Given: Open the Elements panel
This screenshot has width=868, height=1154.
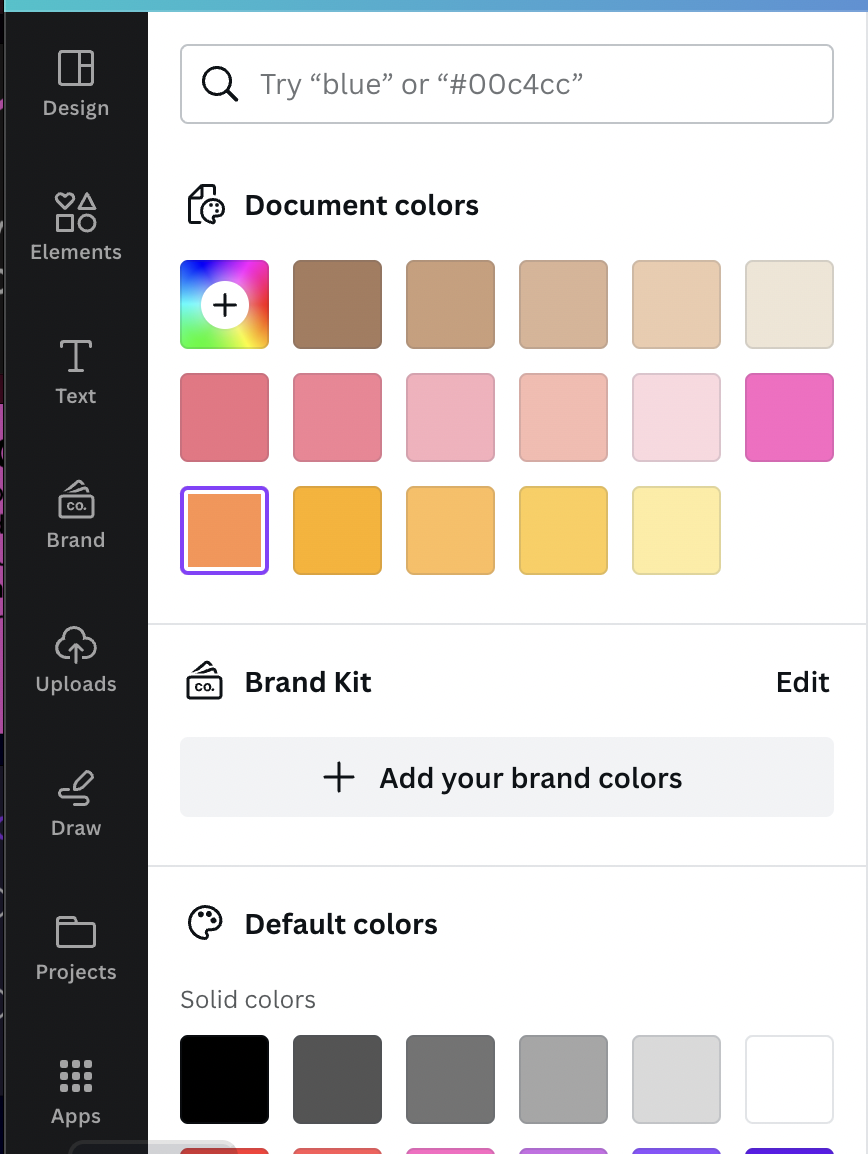Looking at the screenshot, I should point(75,227).
